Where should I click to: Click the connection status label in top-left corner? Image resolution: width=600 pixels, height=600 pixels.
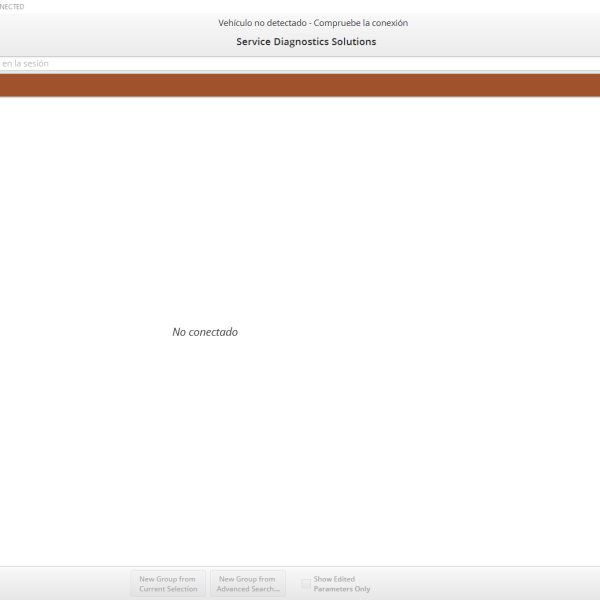(x=12, y=7)
